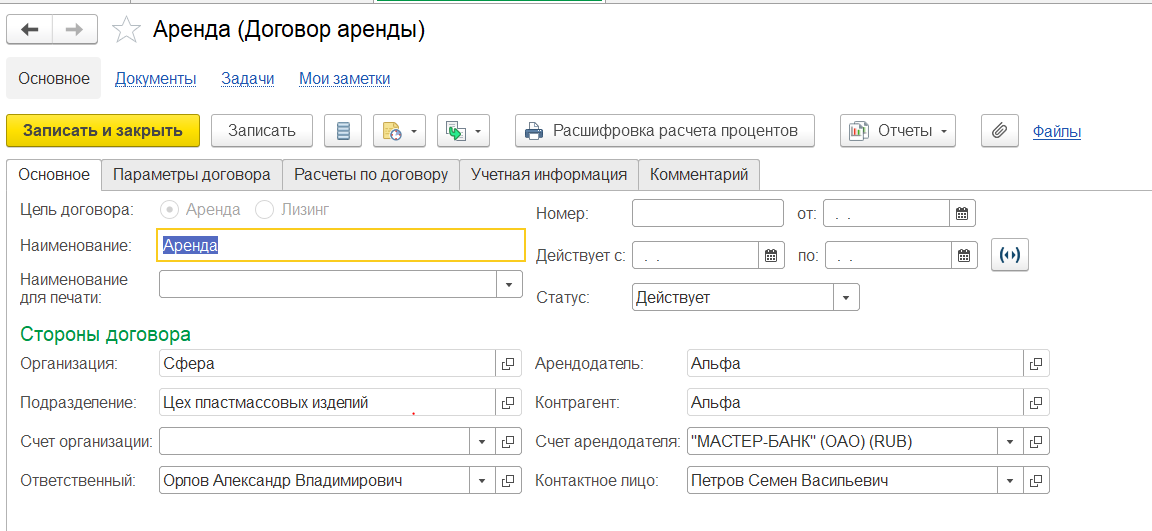Screen dimensions: 1152x531
Task: Expand the Наименование для печати dropdown
Action: 508,284
